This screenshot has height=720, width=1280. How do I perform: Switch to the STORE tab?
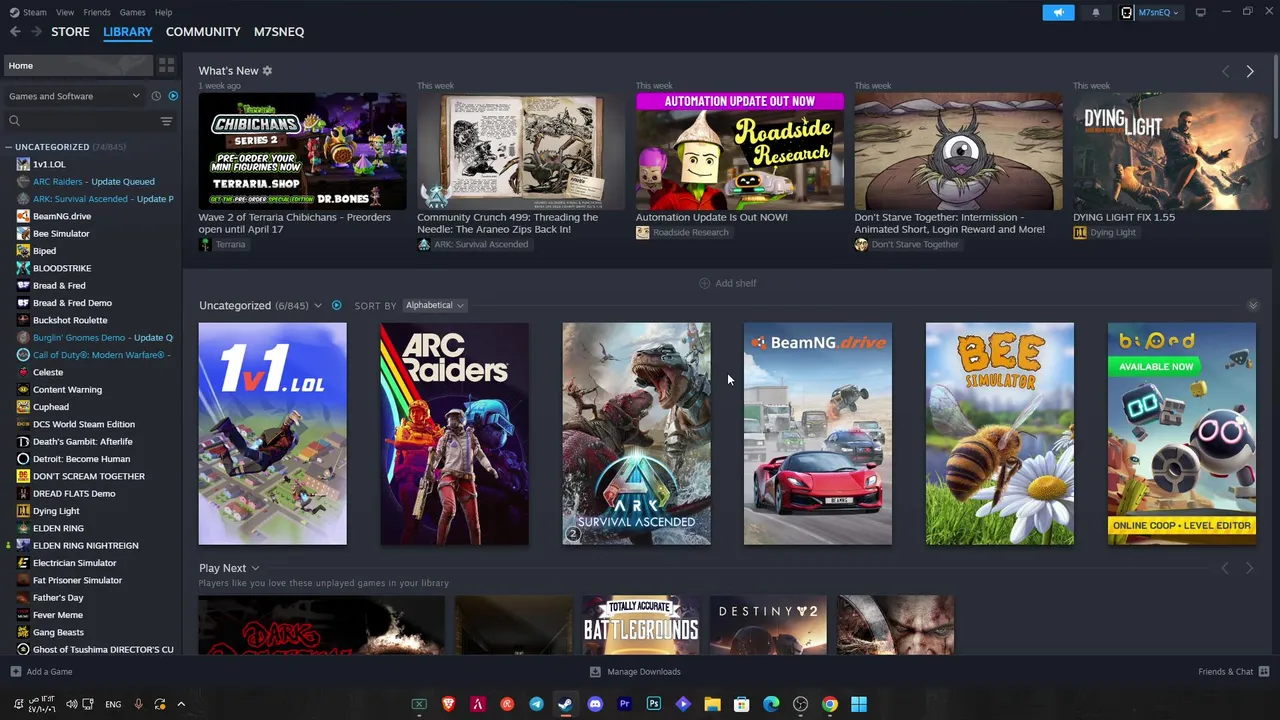pyautogui.click(x=70, y=32)
